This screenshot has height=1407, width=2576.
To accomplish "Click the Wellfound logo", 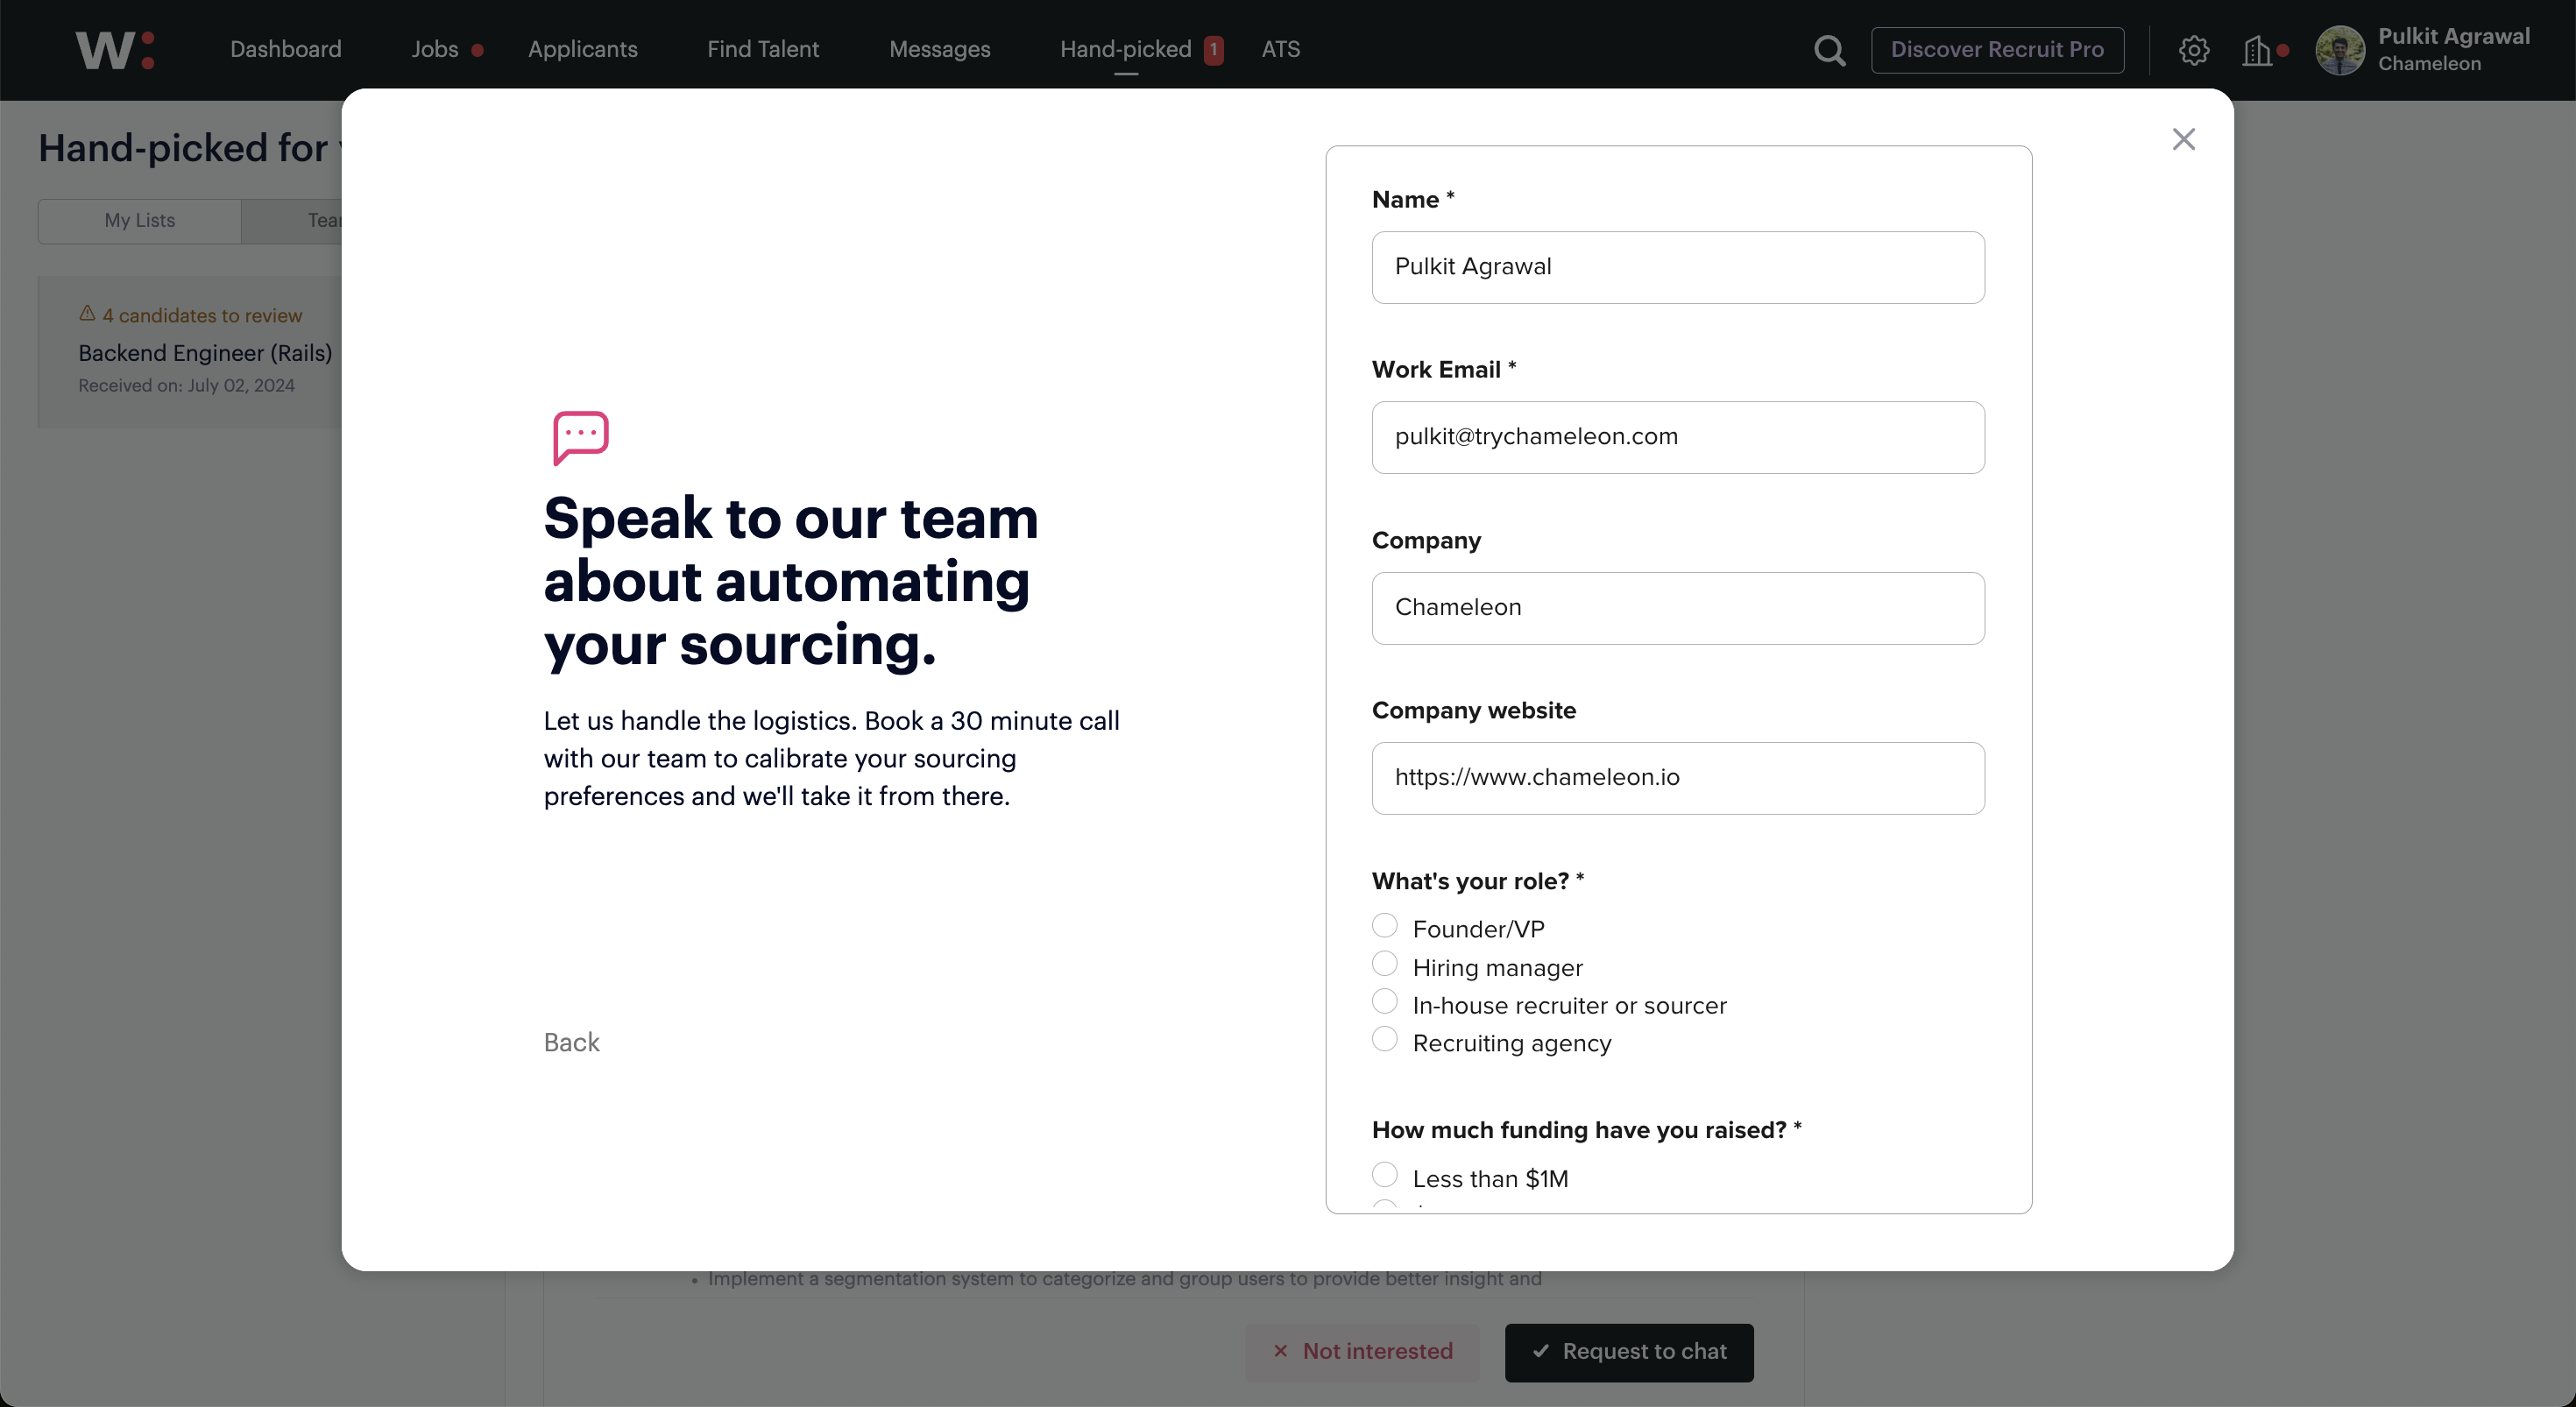I will point(115,50).
